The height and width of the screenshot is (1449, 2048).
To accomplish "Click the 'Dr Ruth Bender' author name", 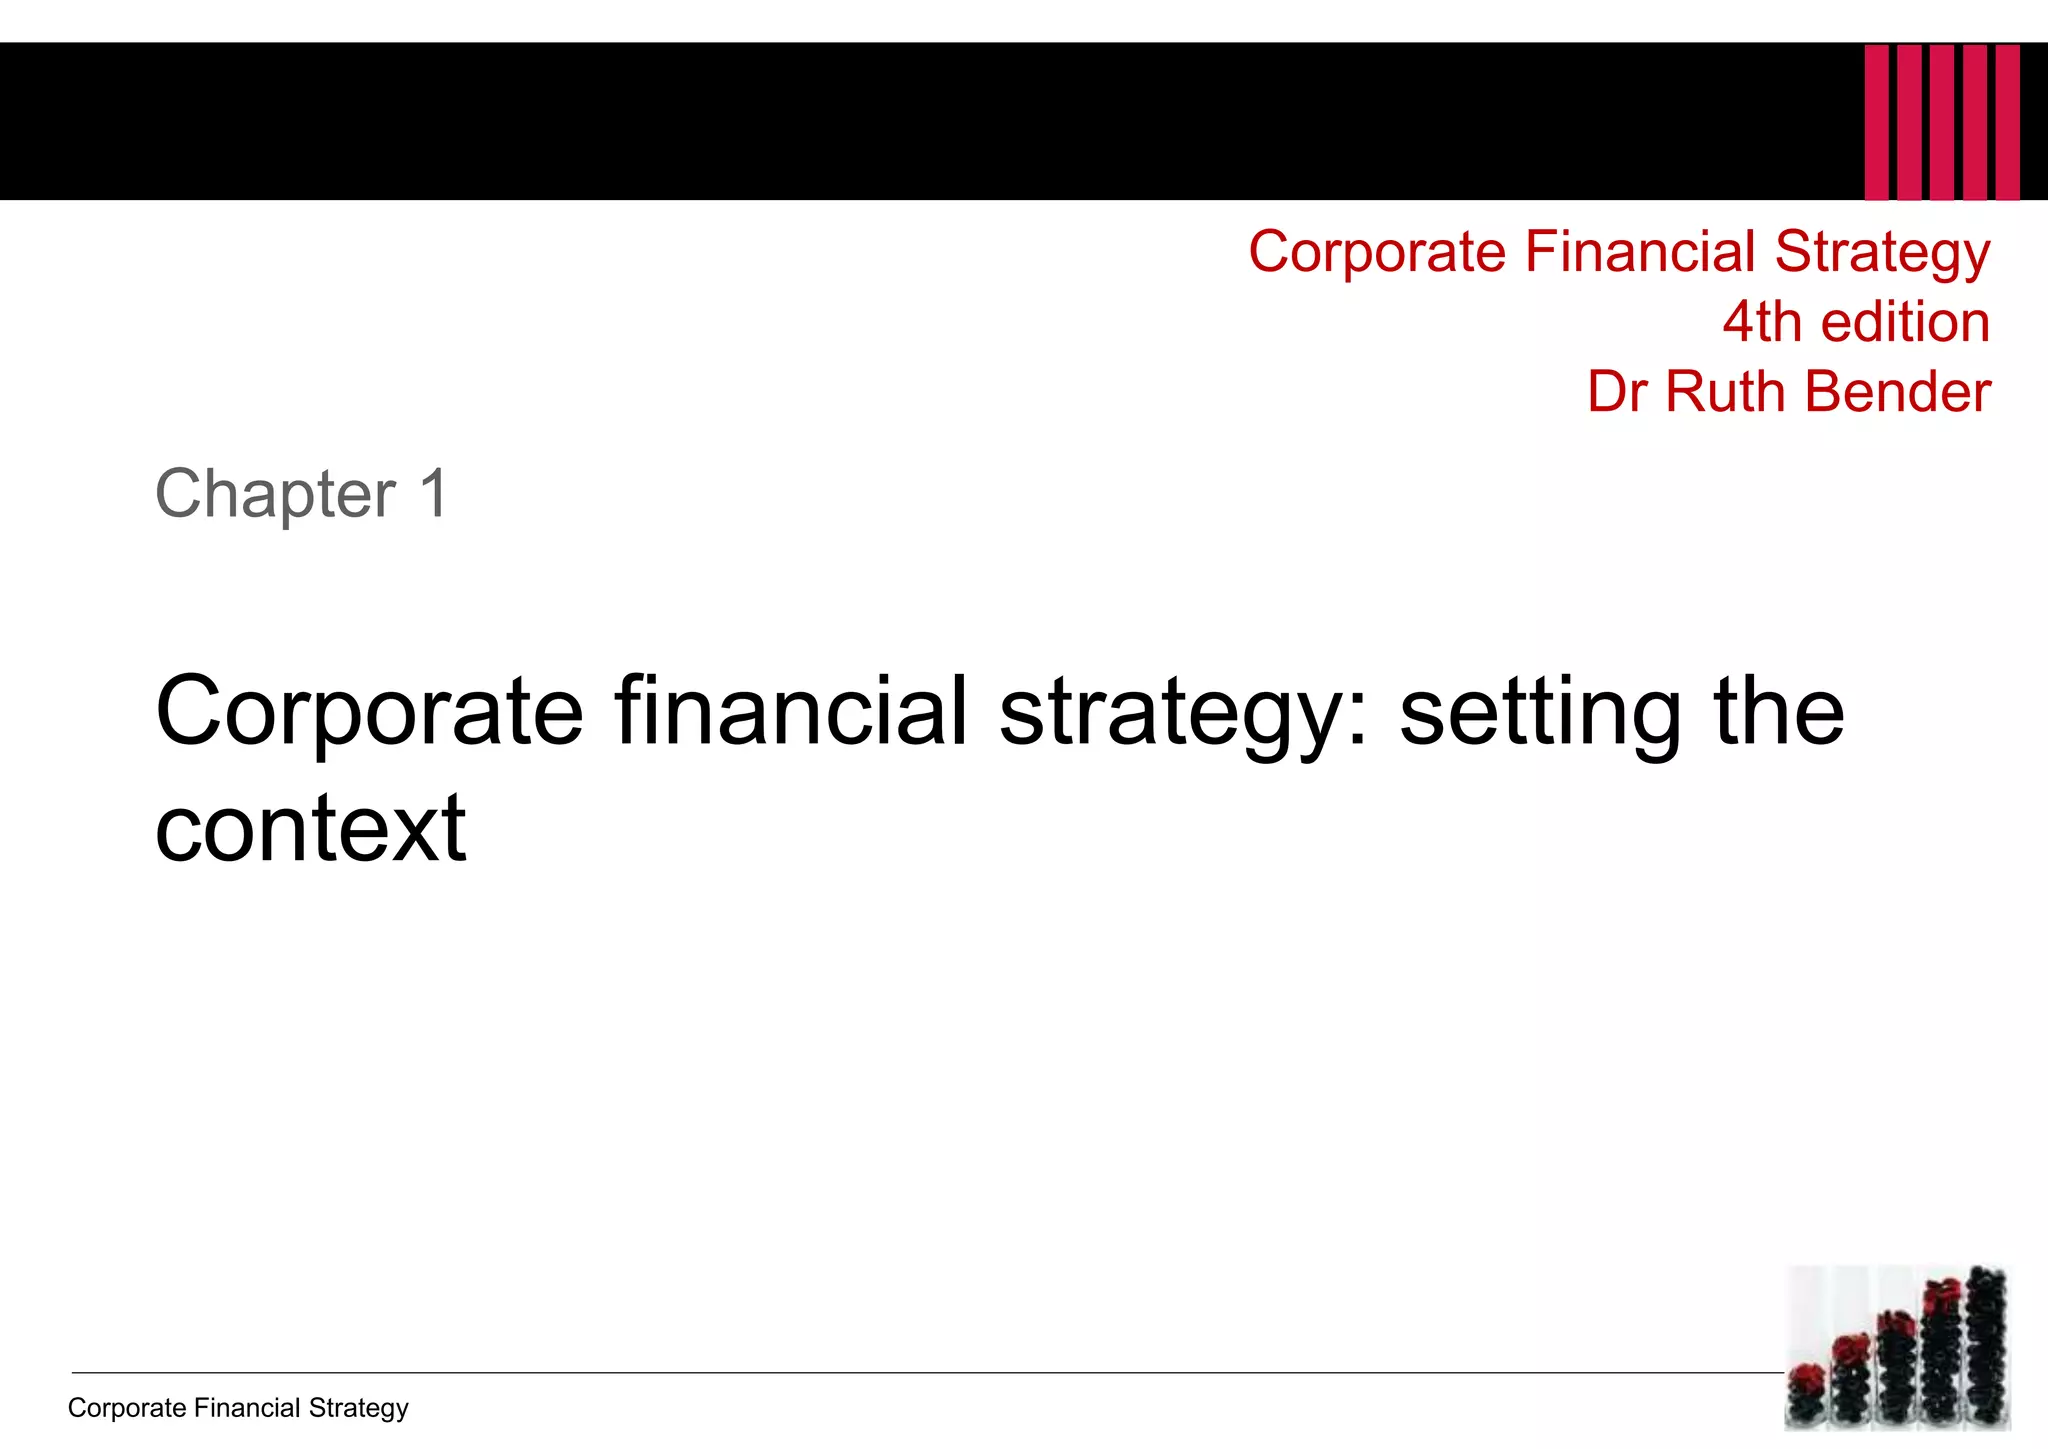I will (x=1788, y=391).
